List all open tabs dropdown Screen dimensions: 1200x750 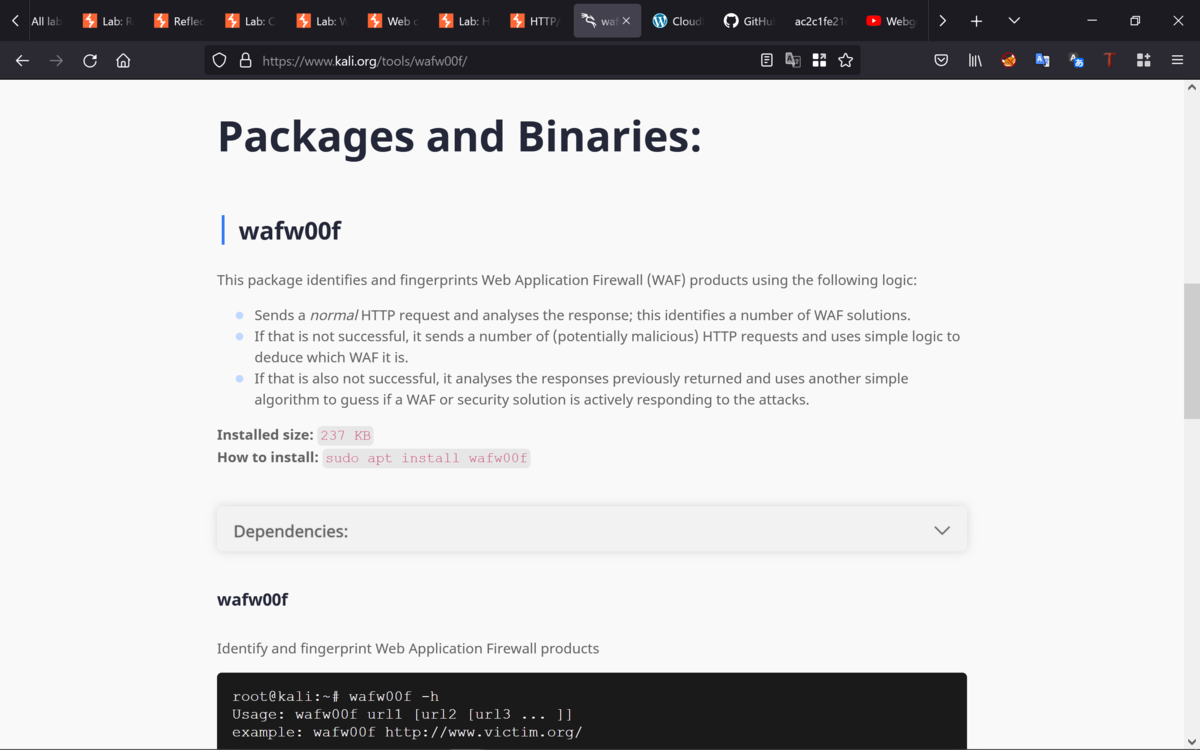1014,21
